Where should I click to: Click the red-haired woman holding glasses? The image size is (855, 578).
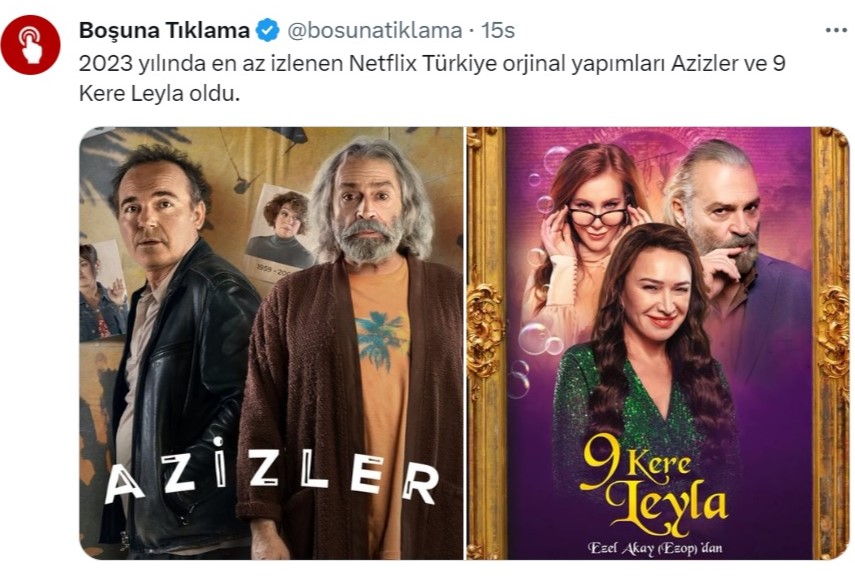[586, 240]
